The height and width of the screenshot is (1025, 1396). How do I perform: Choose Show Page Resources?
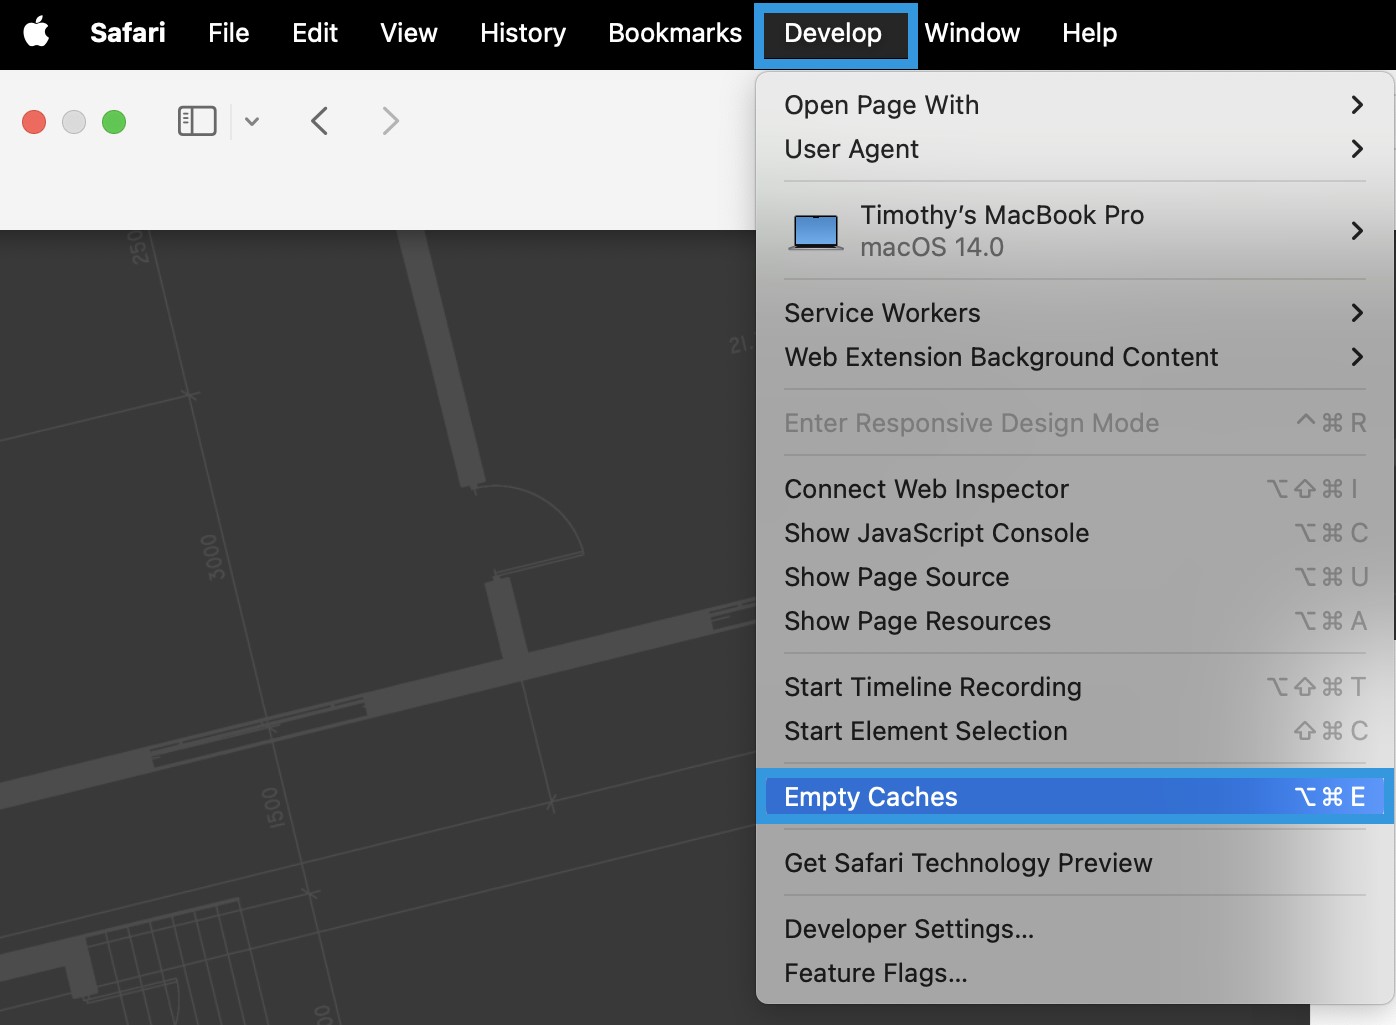pos(1075,621)
